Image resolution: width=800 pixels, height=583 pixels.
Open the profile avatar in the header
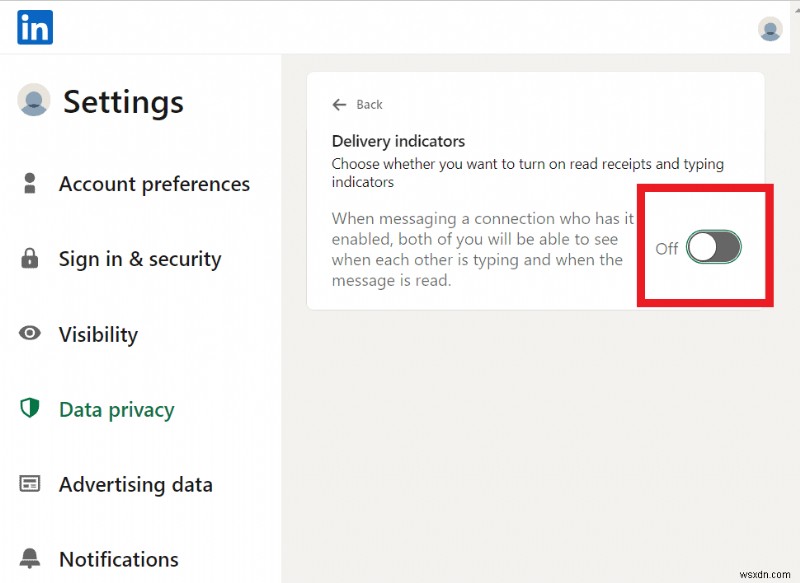[x=770, y=29]
